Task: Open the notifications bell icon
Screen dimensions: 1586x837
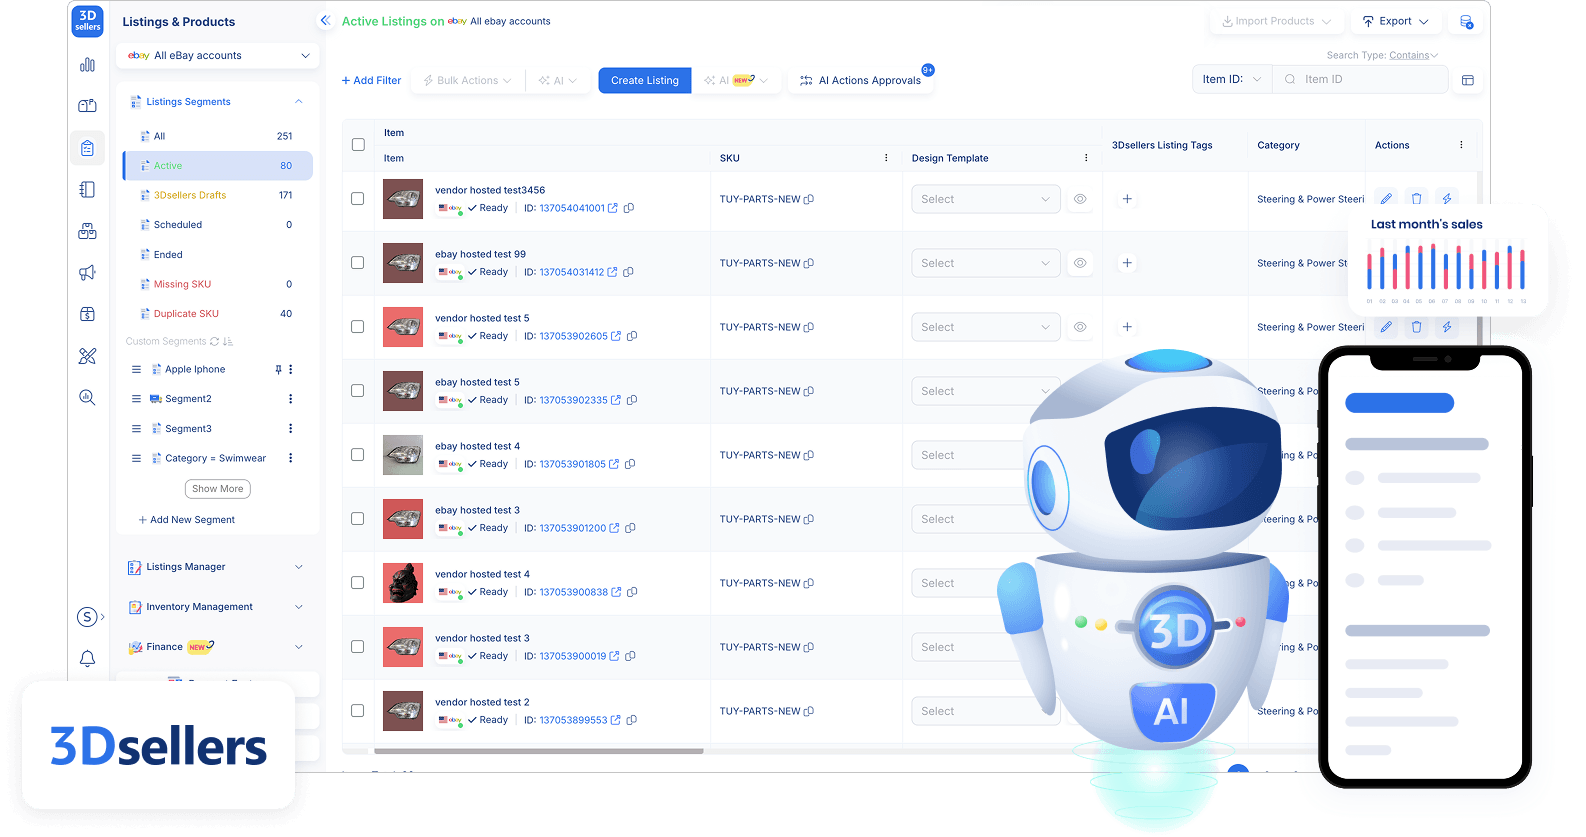Action: [87, 658]
